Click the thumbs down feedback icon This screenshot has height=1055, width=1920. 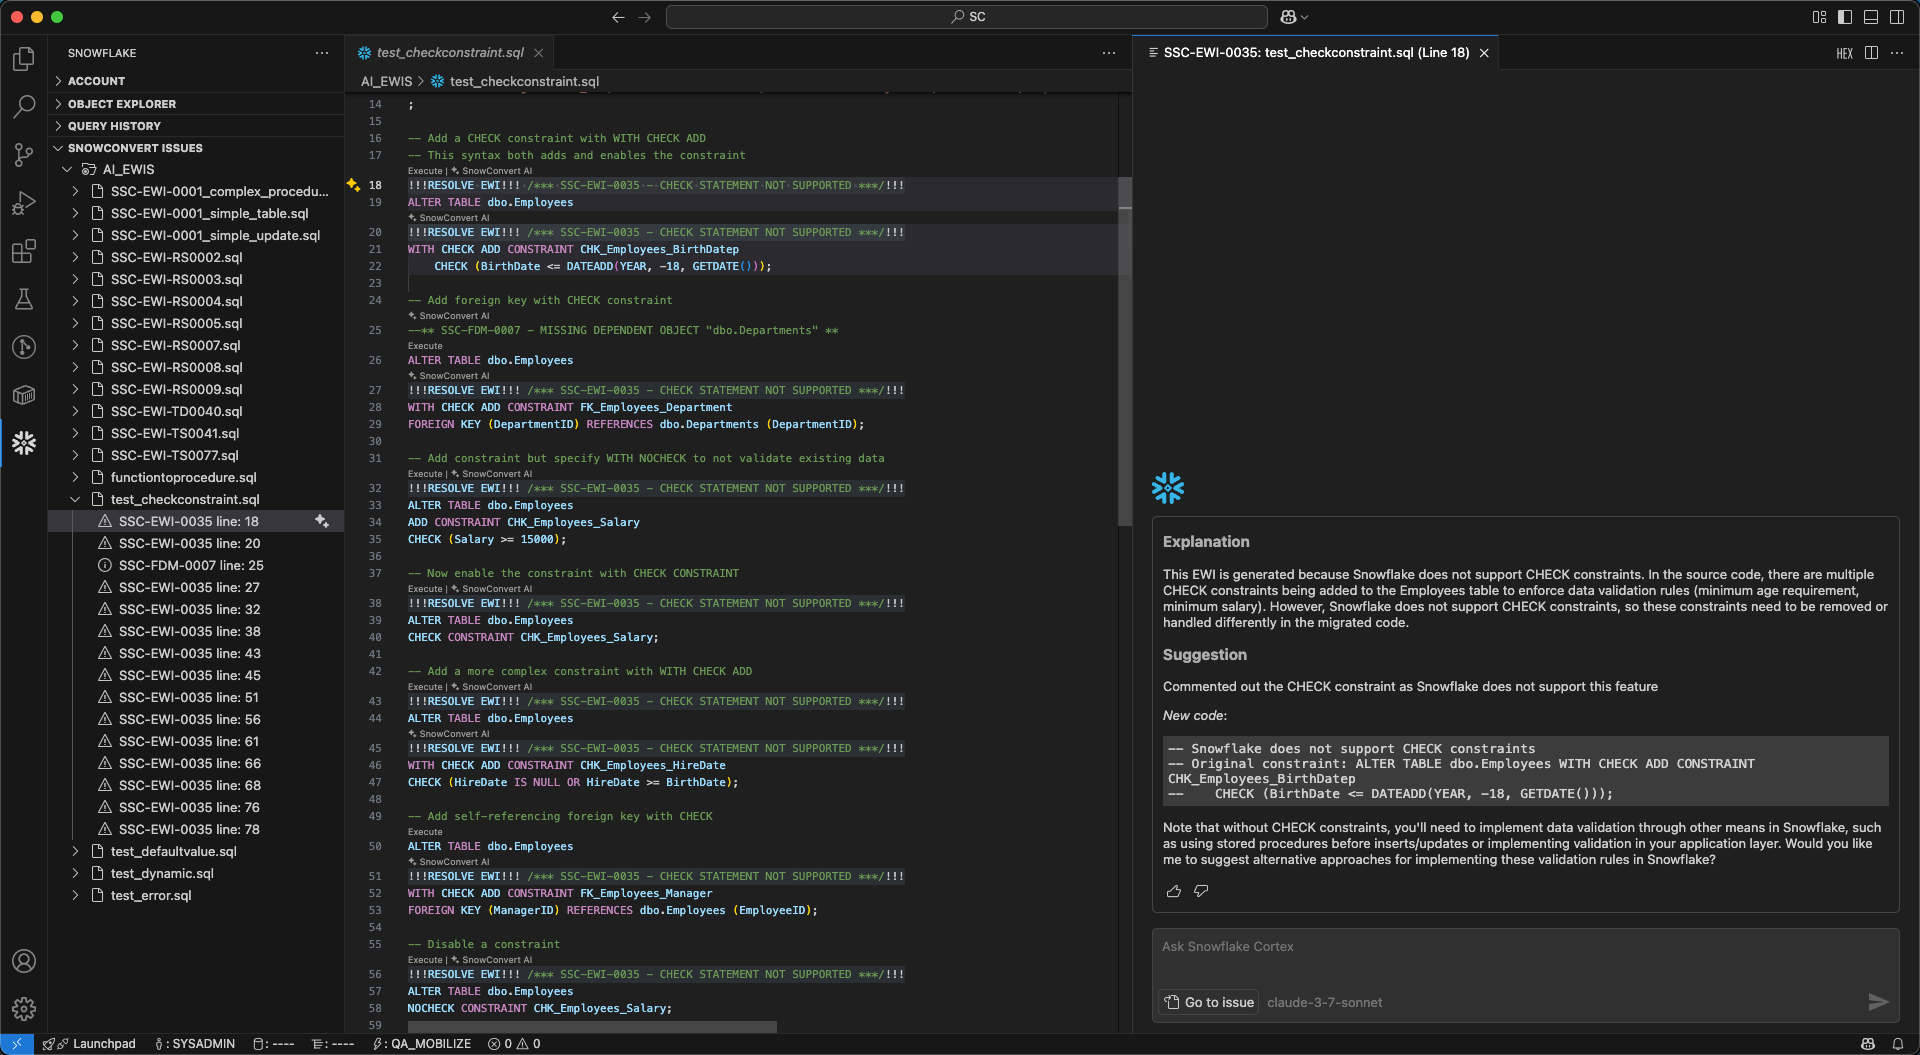pos(1201,891)
